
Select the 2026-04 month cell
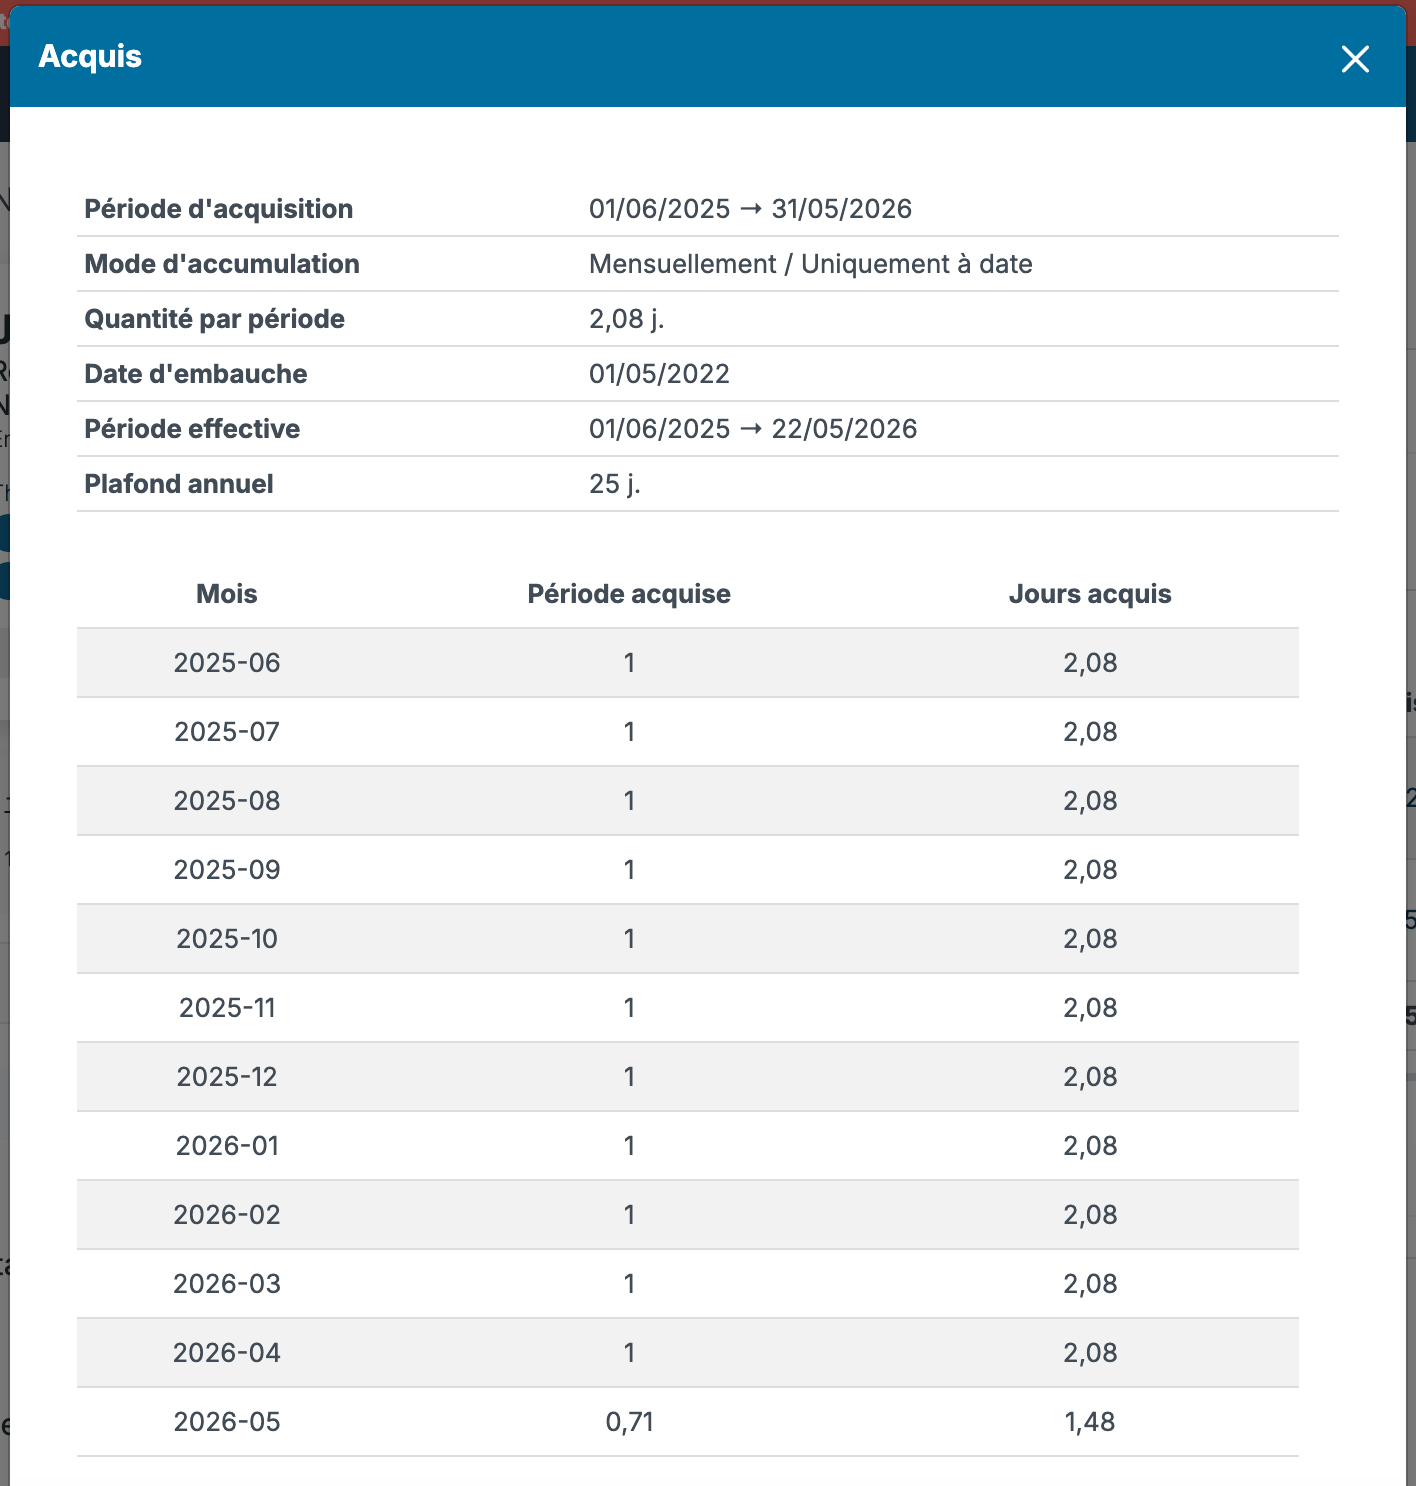[x=227, y=1353]
